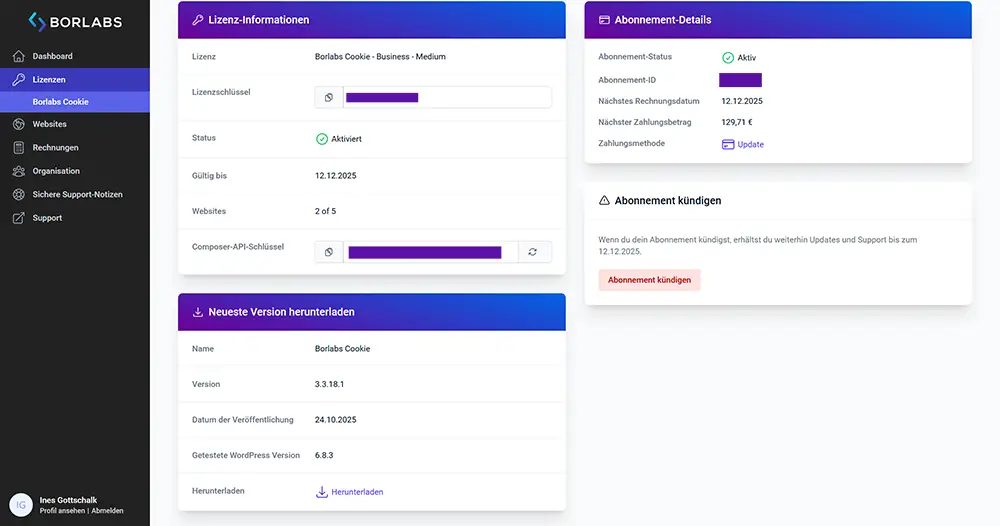The image size is (1000, 526).
Task: Click the amount 129,71 €
Action: tap(737, 122)
